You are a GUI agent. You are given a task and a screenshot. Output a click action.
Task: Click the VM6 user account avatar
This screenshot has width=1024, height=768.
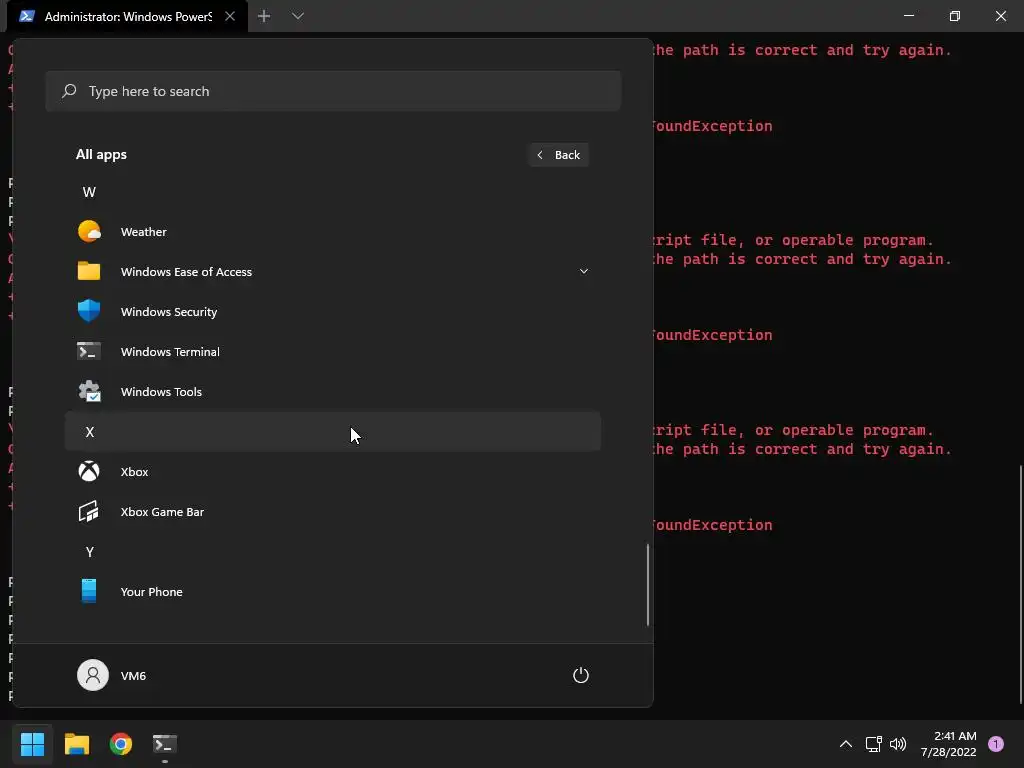tap(93, 675)
